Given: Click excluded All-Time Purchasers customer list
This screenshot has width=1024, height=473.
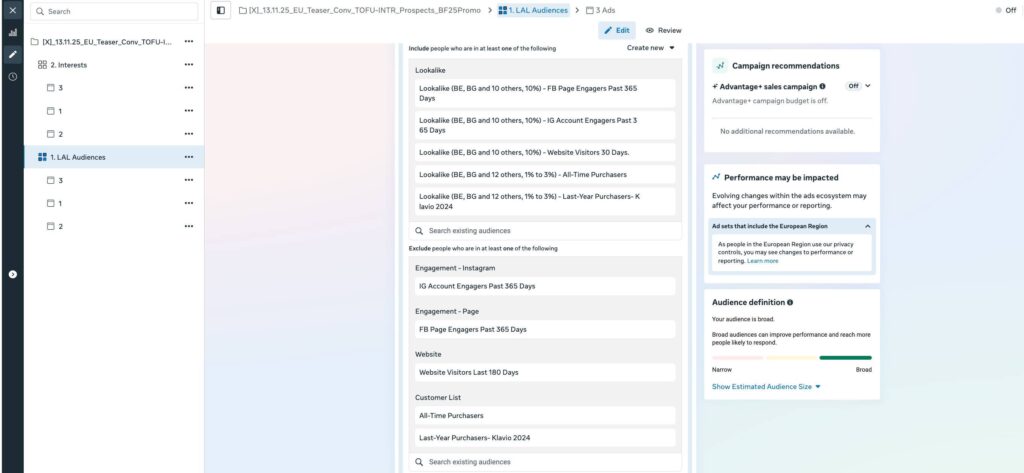Looking at the screenshot, I should tap(545, 416).
